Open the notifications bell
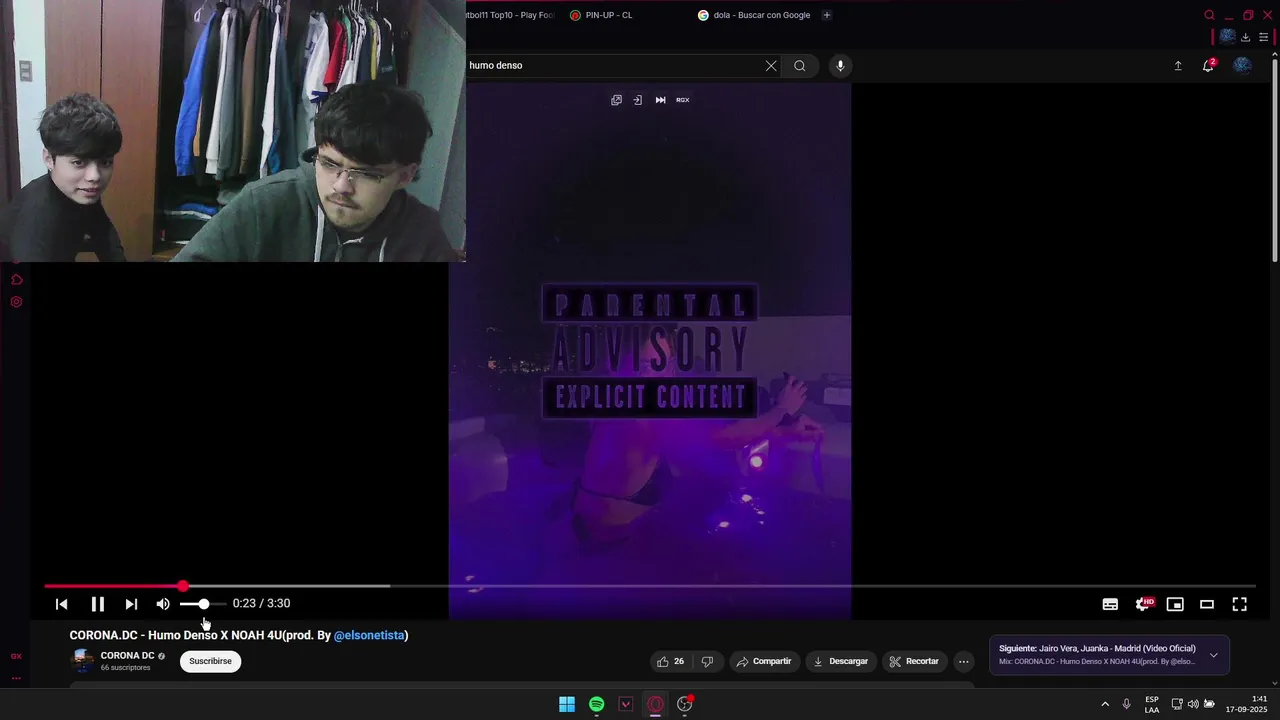1280x720 pixels. (x=1208, y=66)
